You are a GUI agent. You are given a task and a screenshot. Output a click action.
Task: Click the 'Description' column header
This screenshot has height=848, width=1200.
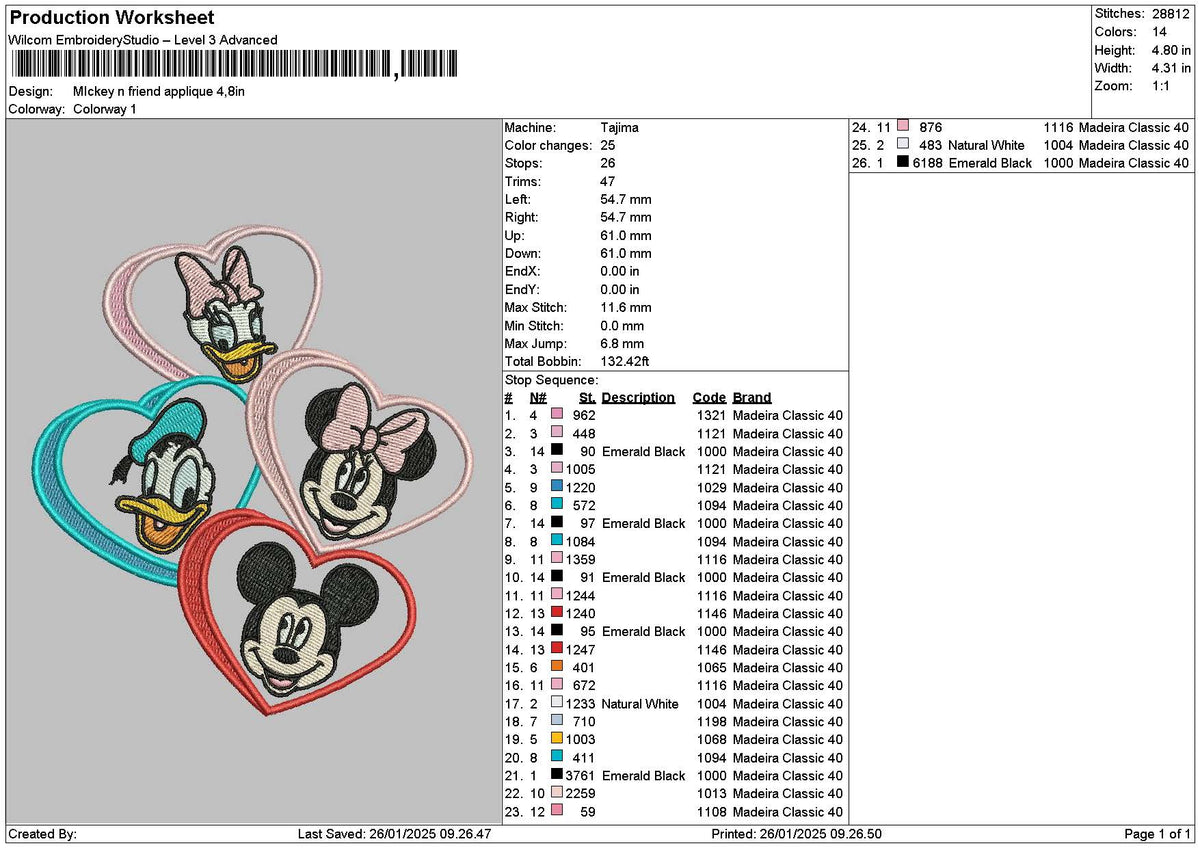(638, 397)
